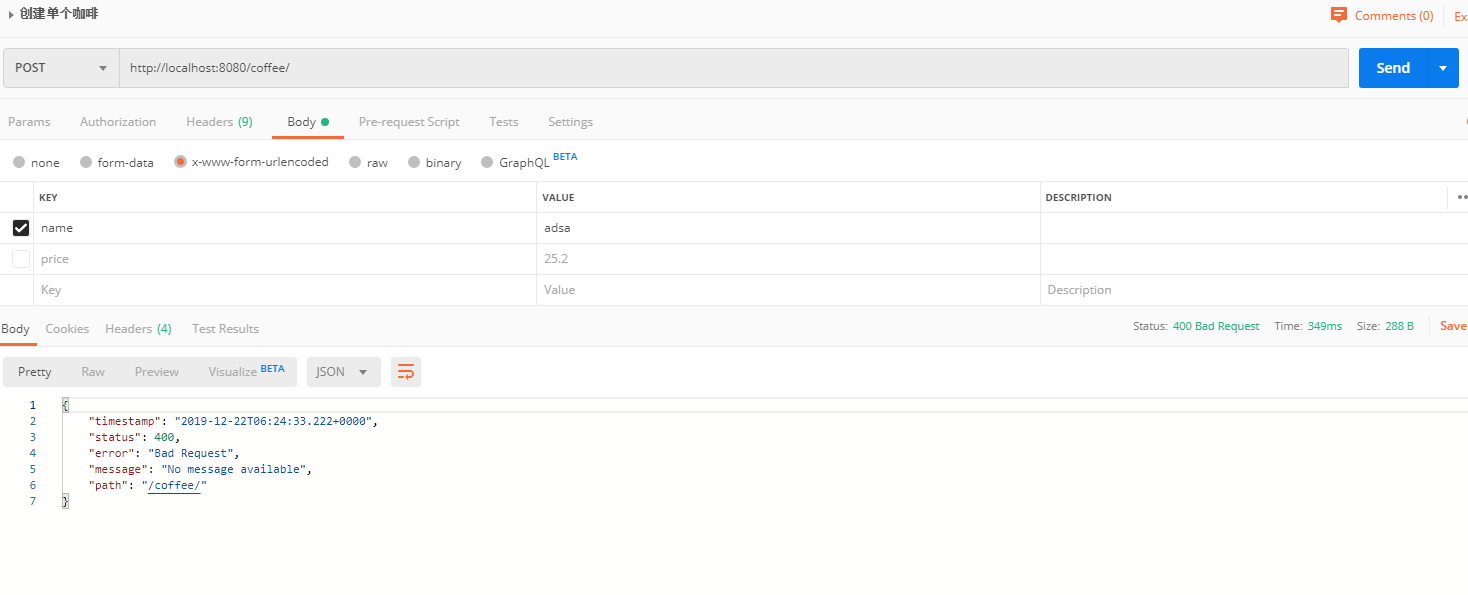Expand the request title arrow
Screen dimensions: 1468x595
11,15
